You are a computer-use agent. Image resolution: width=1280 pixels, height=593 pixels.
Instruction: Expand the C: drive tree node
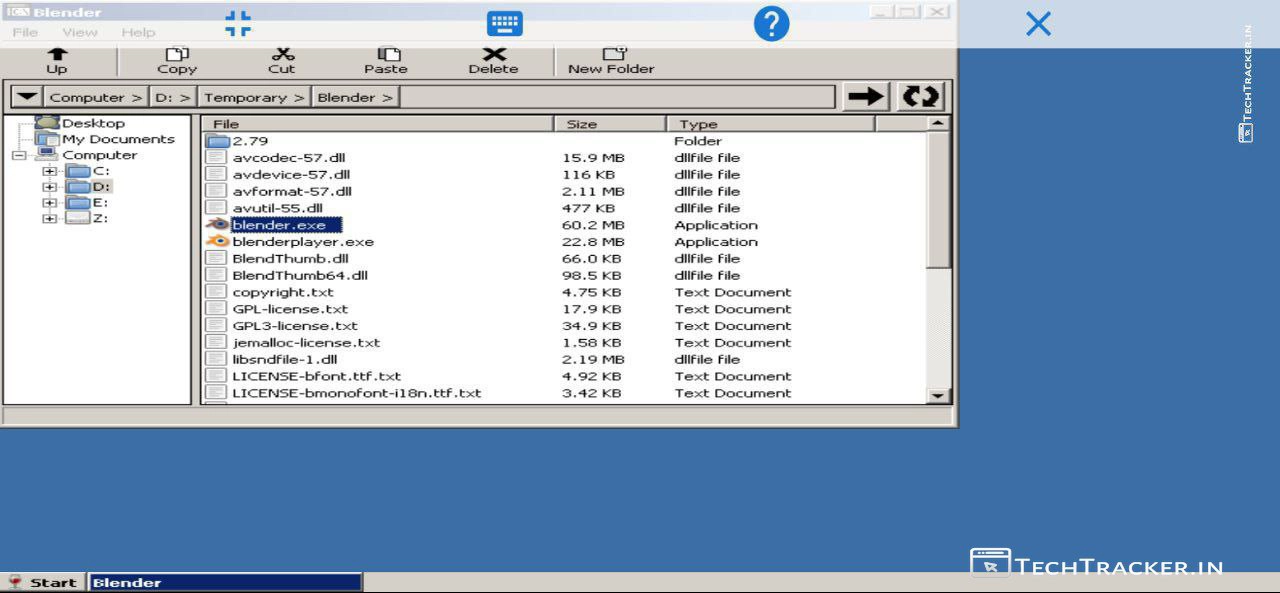click(49, 171)
